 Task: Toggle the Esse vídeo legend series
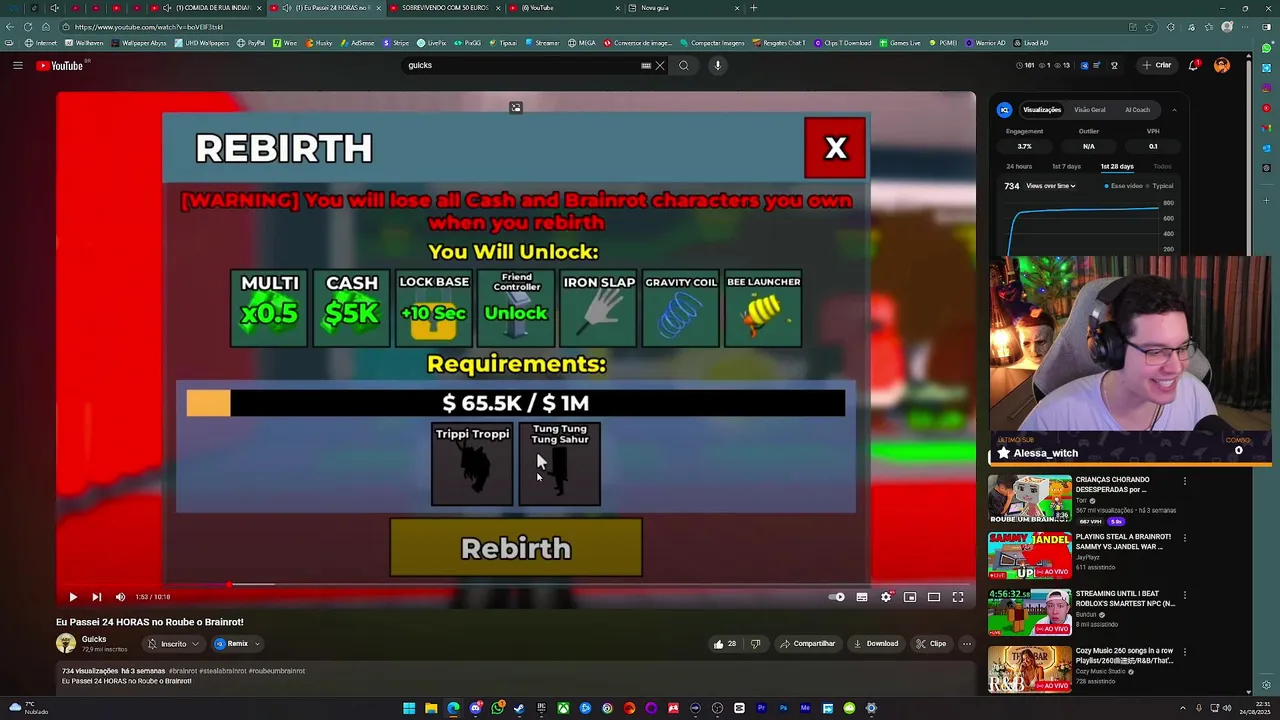[1124, 186]
